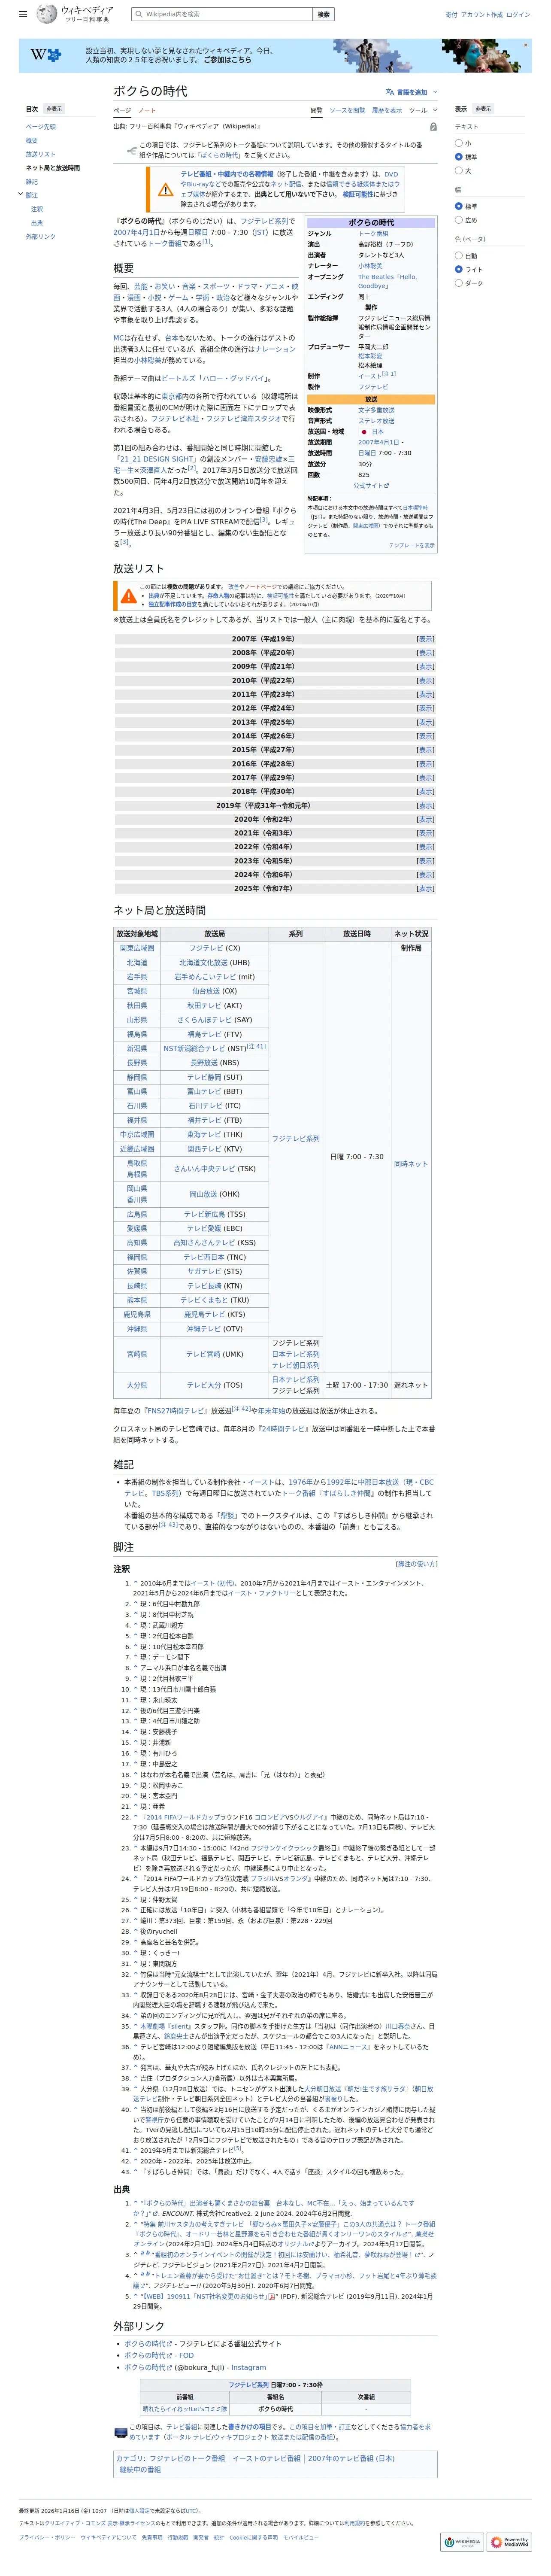
Task: Click the 寄付 donation link
Action: 451,15
